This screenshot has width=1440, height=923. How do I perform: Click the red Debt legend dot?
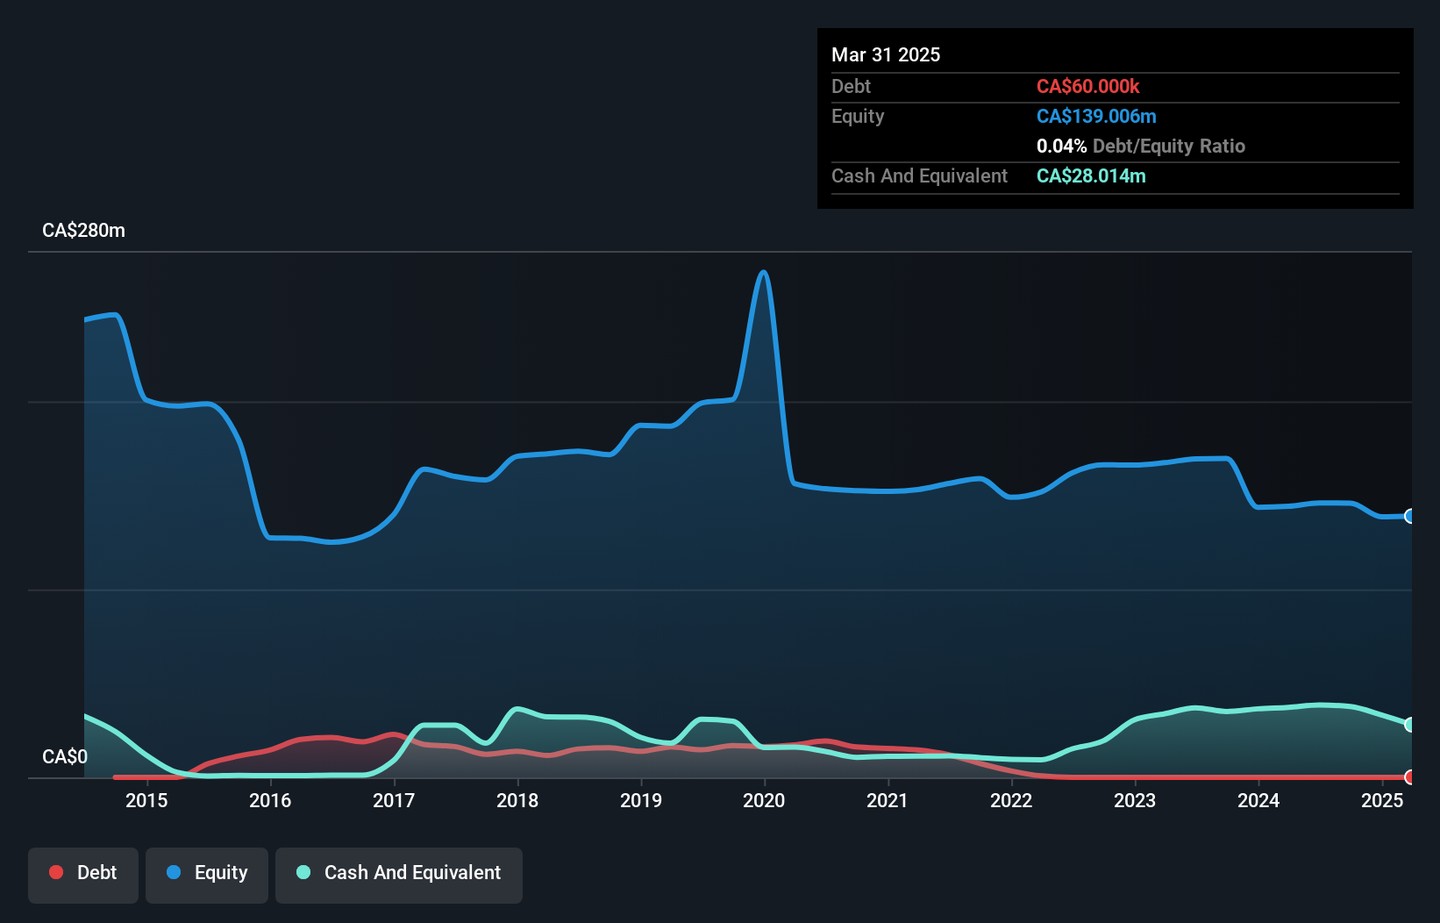coord(57,873)
